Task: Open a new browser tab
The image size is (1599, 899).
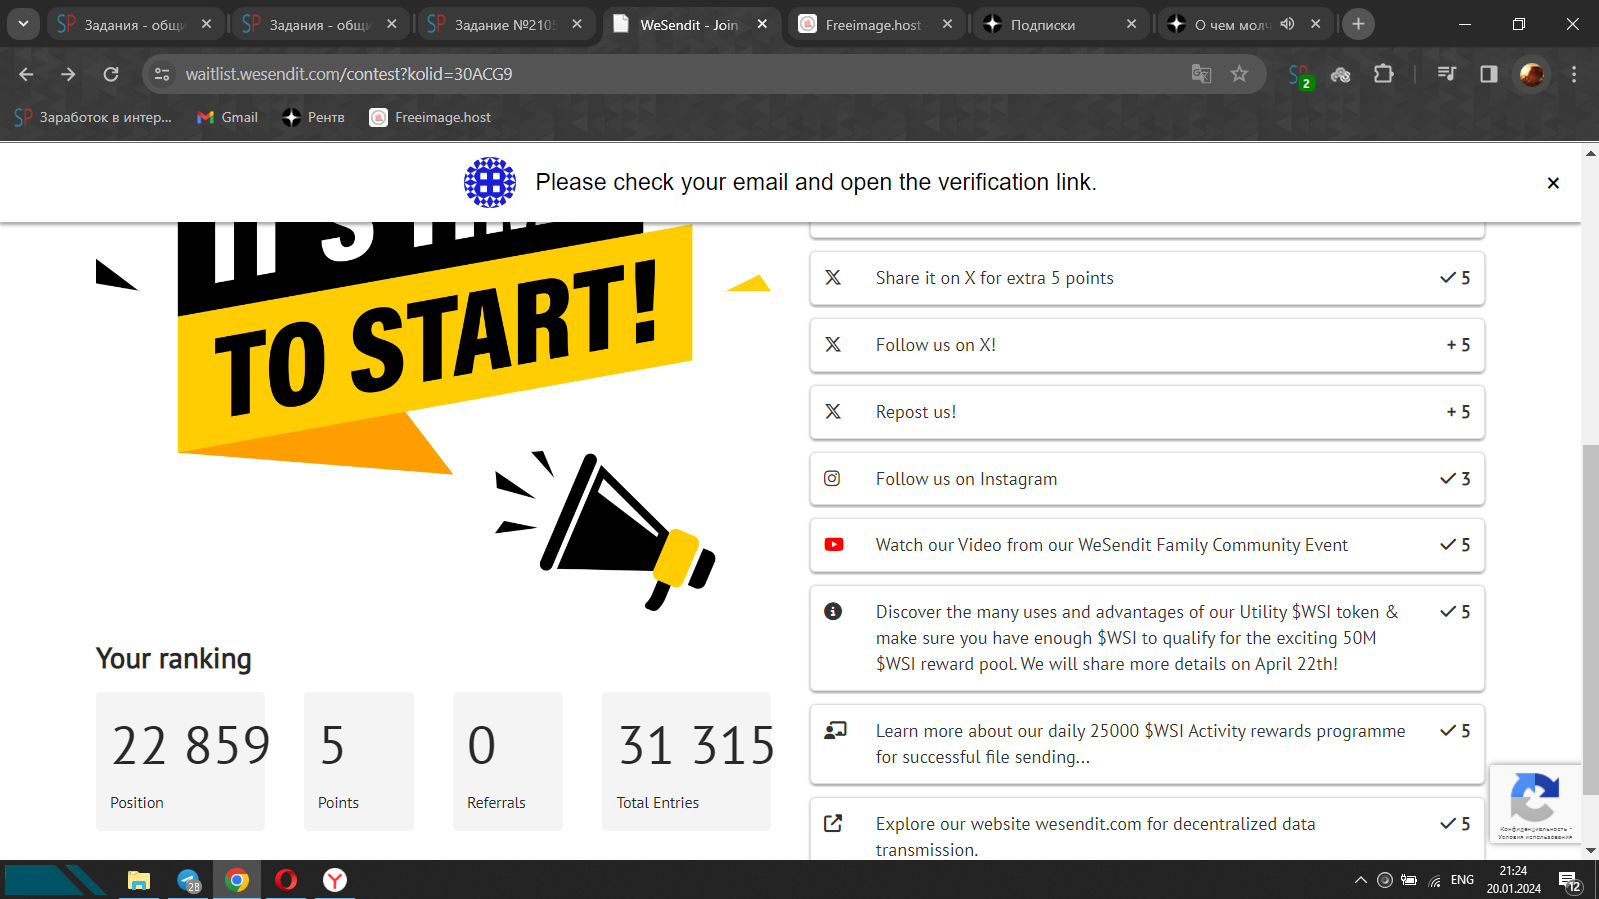Action: click(x=1358, y=24)
